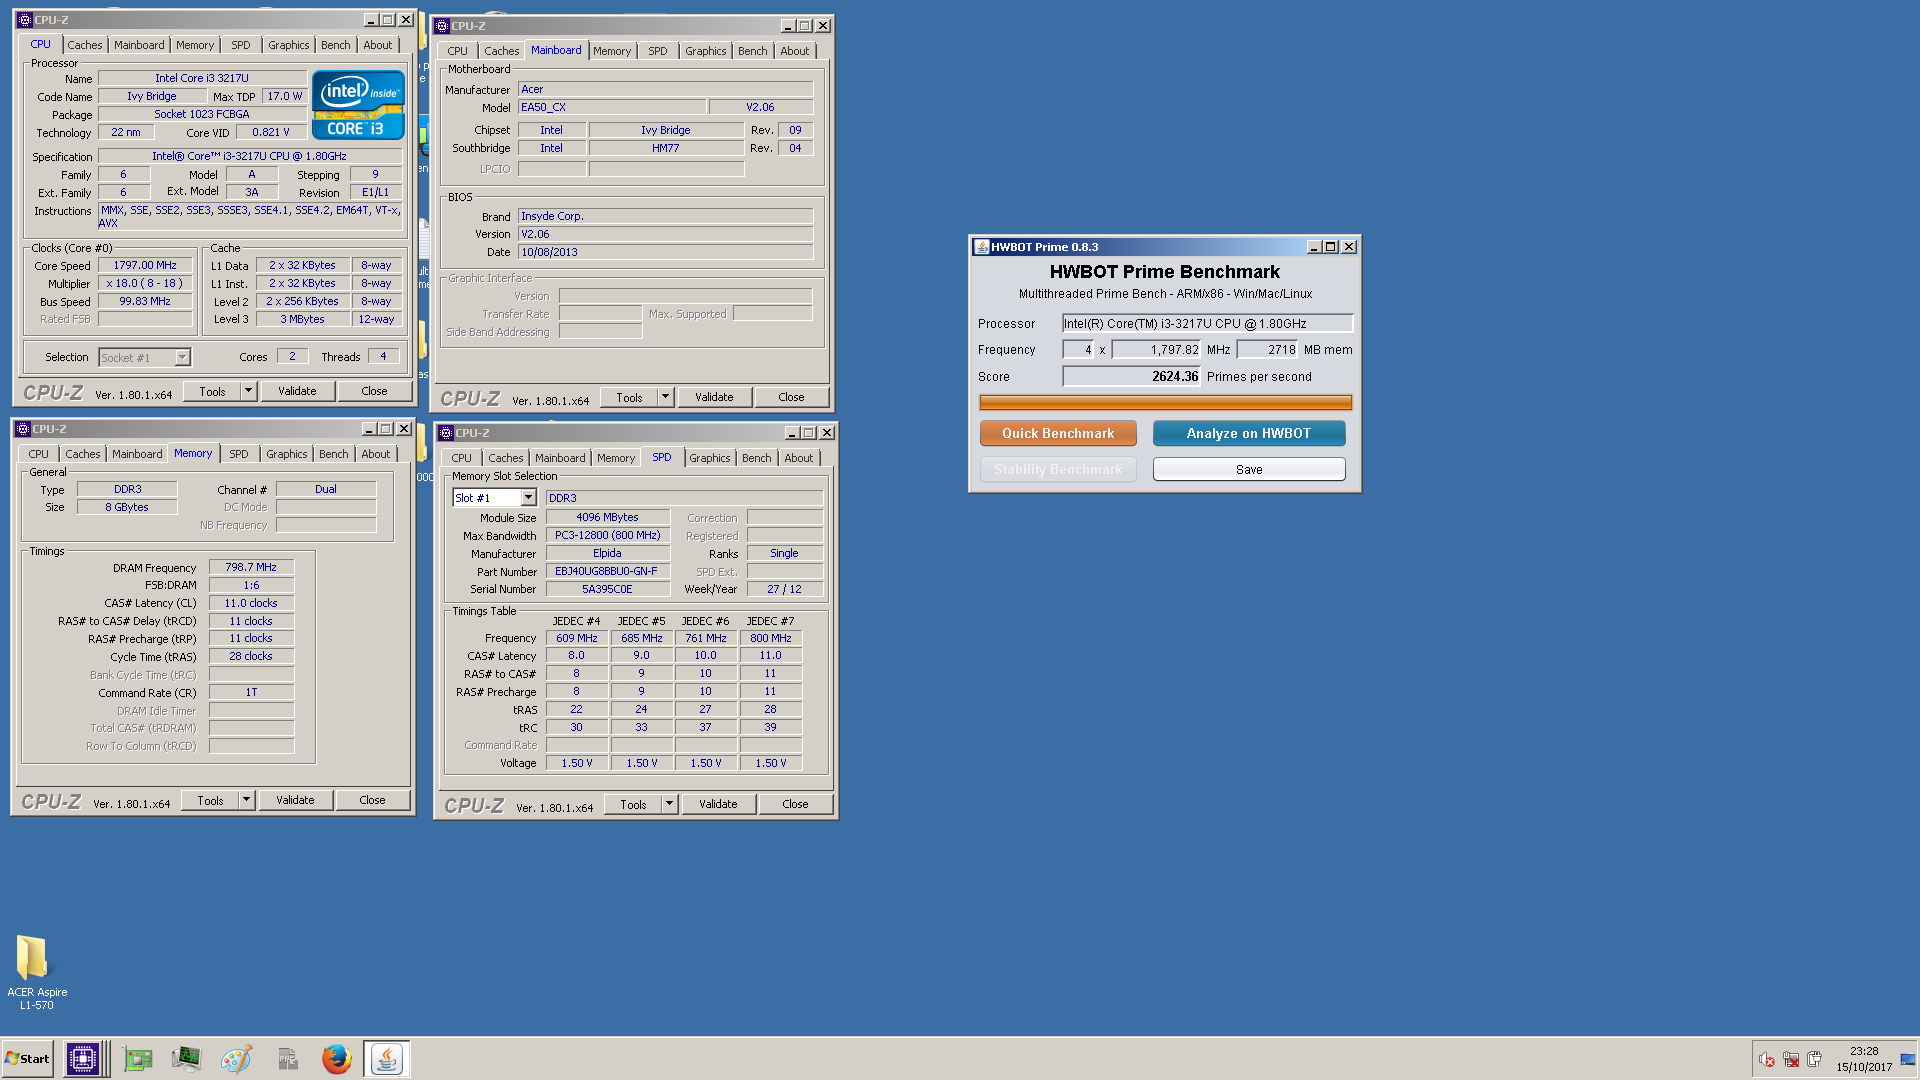The height and width of the screenshot is (1080, 1920).
Task: Click Validate in the CPU window
Action: pyautogui.click(x=297, y=391)
